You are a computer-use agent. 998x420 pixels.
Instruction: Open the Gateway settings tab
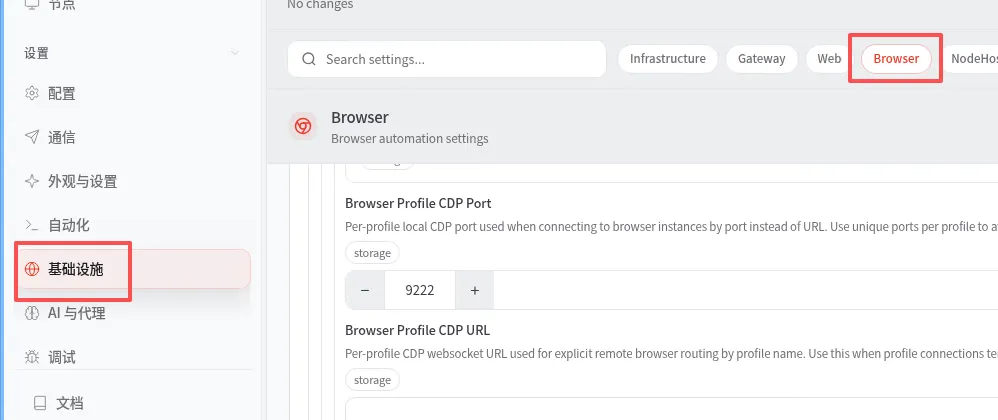pyautogui.click(x=761, y=59)
